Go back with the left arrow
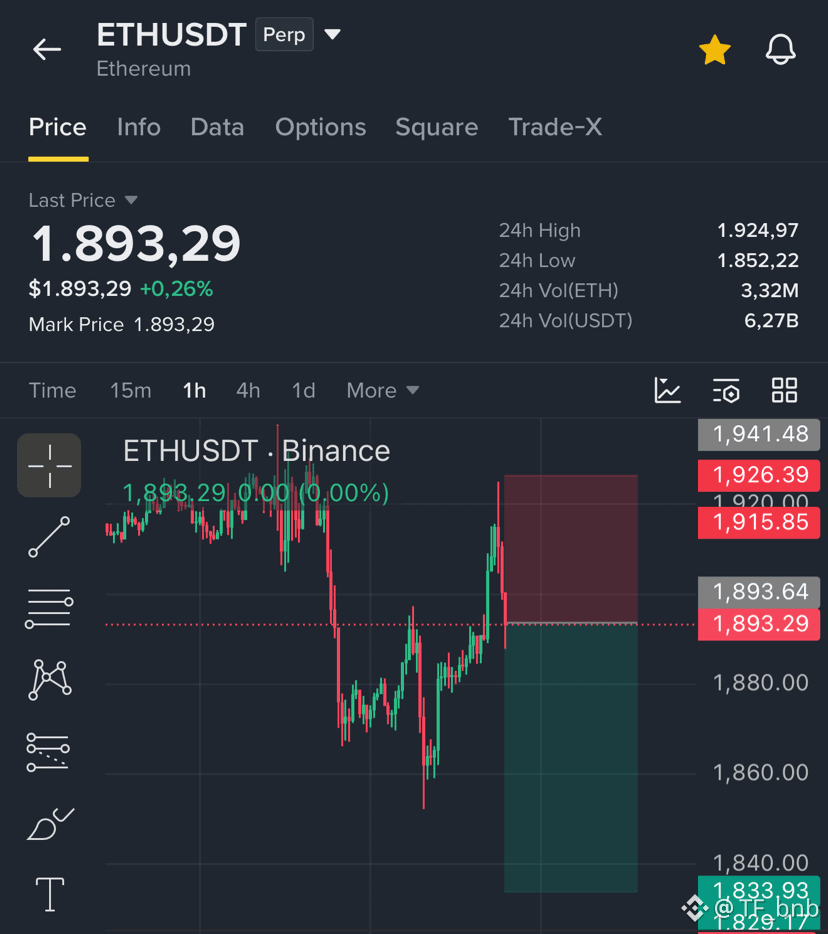 pos(47,49)
